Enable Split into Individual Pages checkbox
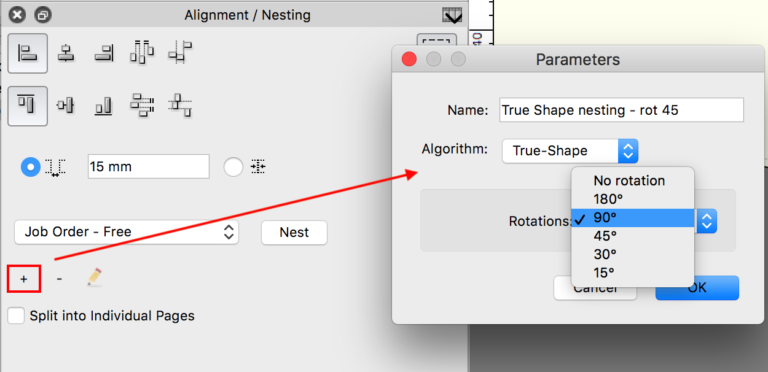Screen dimensions: 768x372 tap(16, 316)
